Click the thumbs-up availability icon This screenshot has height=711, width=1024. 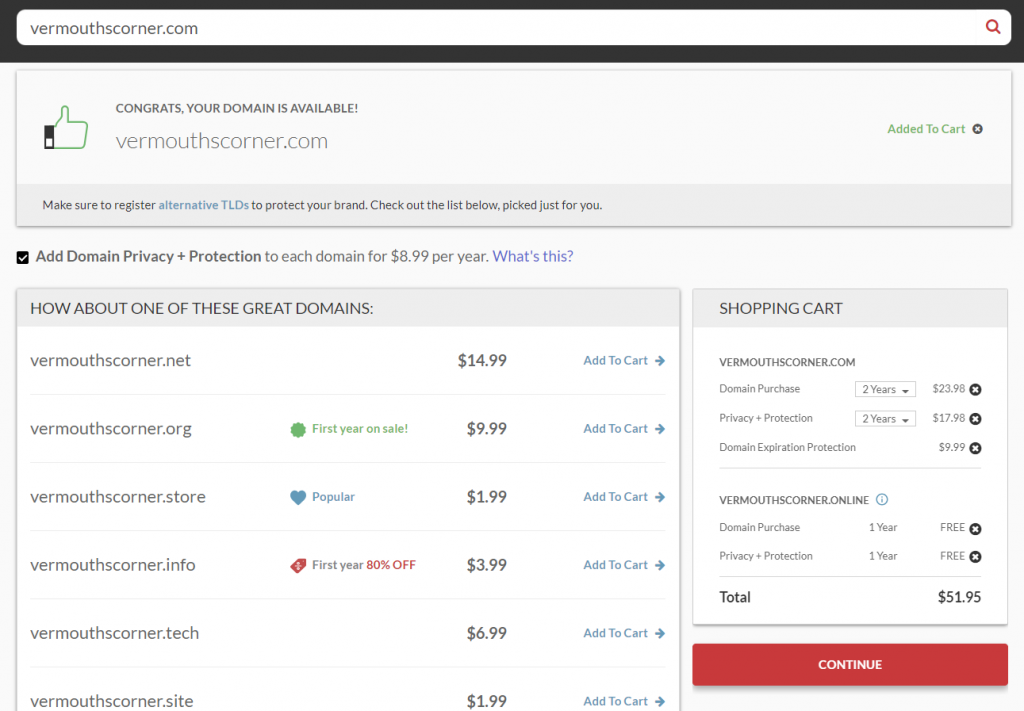[66, 129]
